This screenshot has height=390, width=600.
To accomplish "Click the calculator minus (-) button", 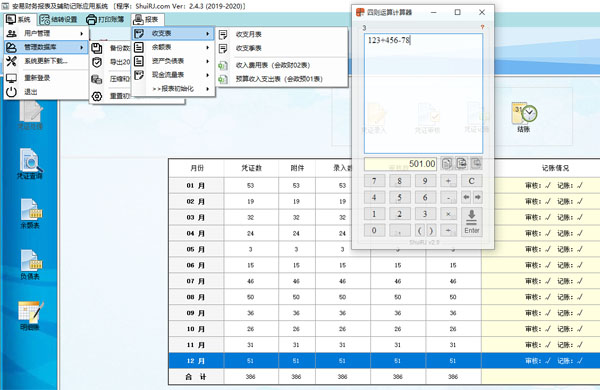I will (x=448, y=197).
